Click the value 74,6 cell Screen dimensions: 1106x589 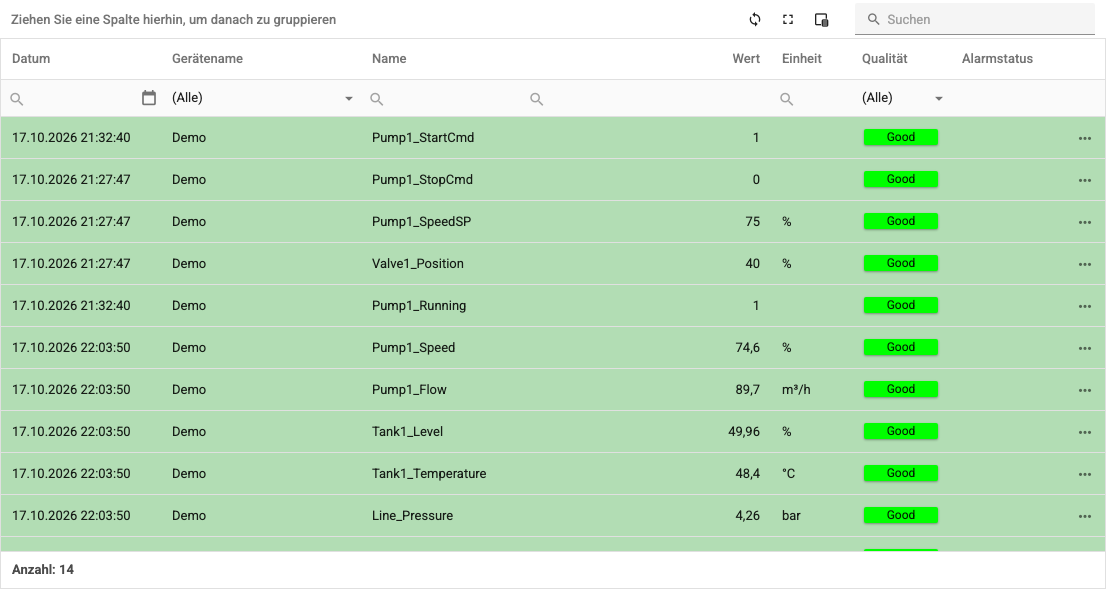pyautogui.click(x=747, y=348)
